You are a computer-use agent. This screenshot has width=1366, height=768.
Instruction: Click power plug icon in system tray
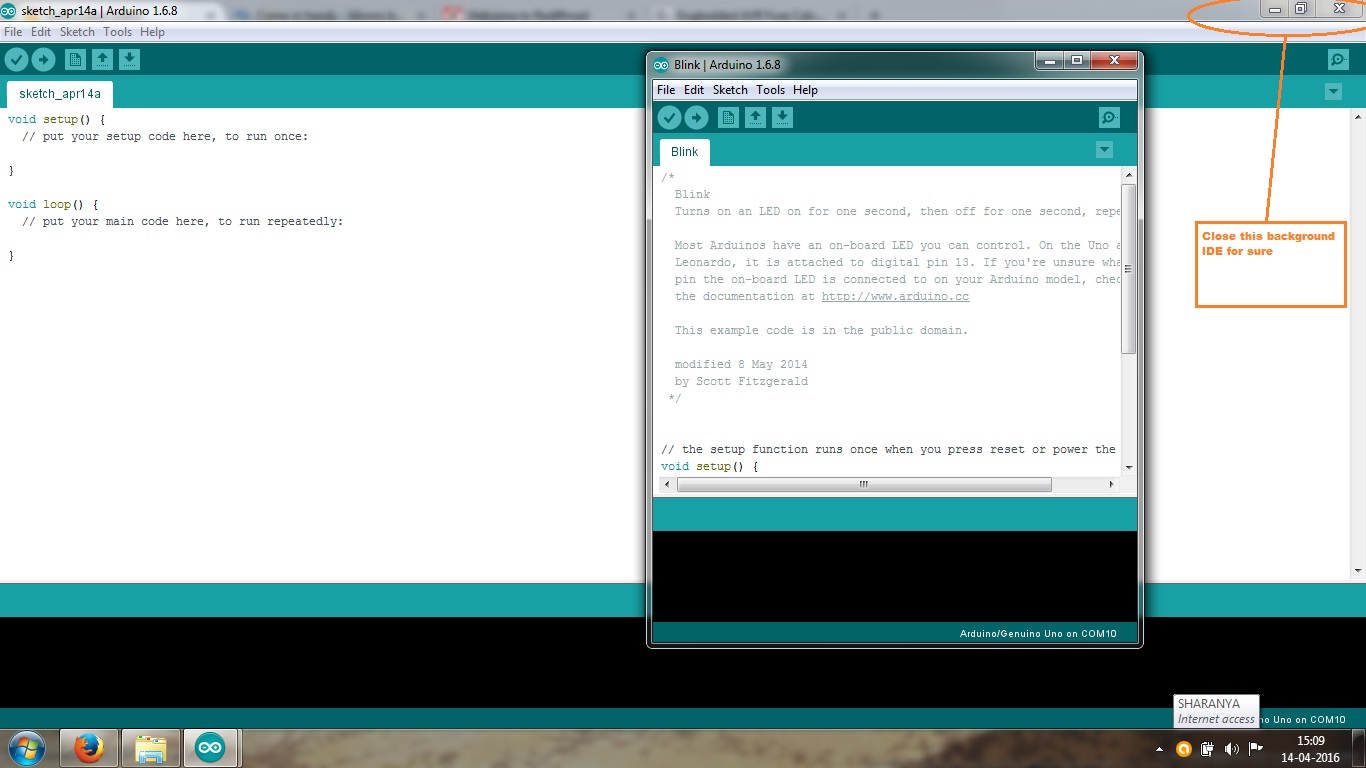[x=1208, y=749]
